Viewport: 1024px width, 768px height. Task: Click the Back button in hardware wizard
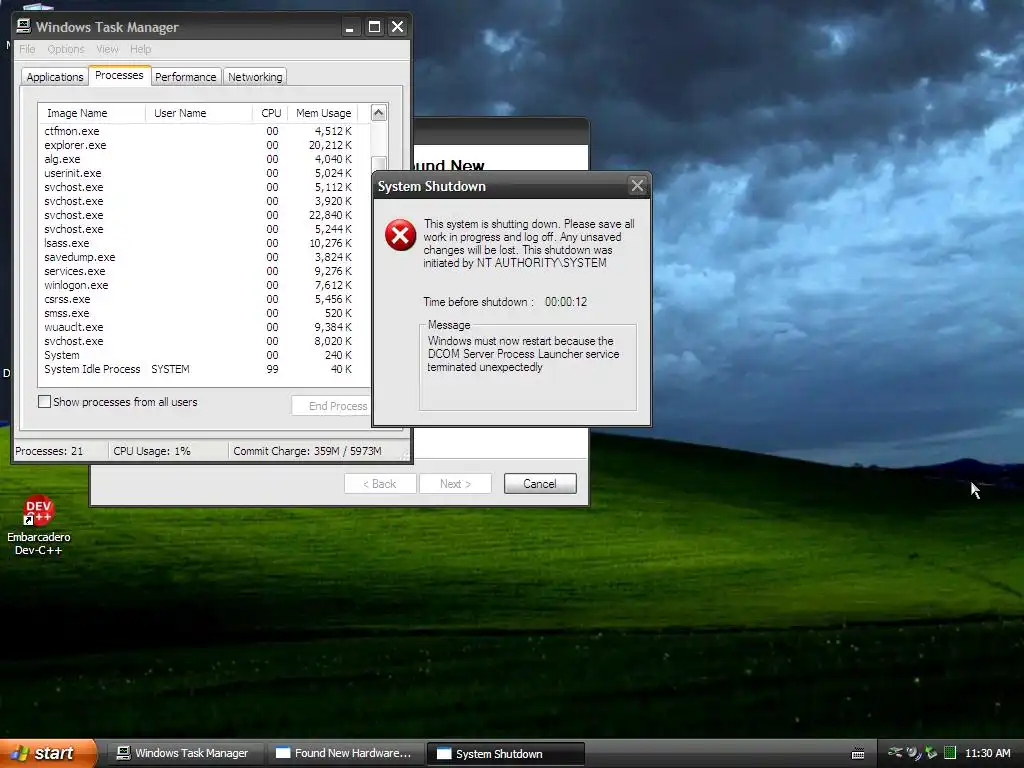[380, 484]
